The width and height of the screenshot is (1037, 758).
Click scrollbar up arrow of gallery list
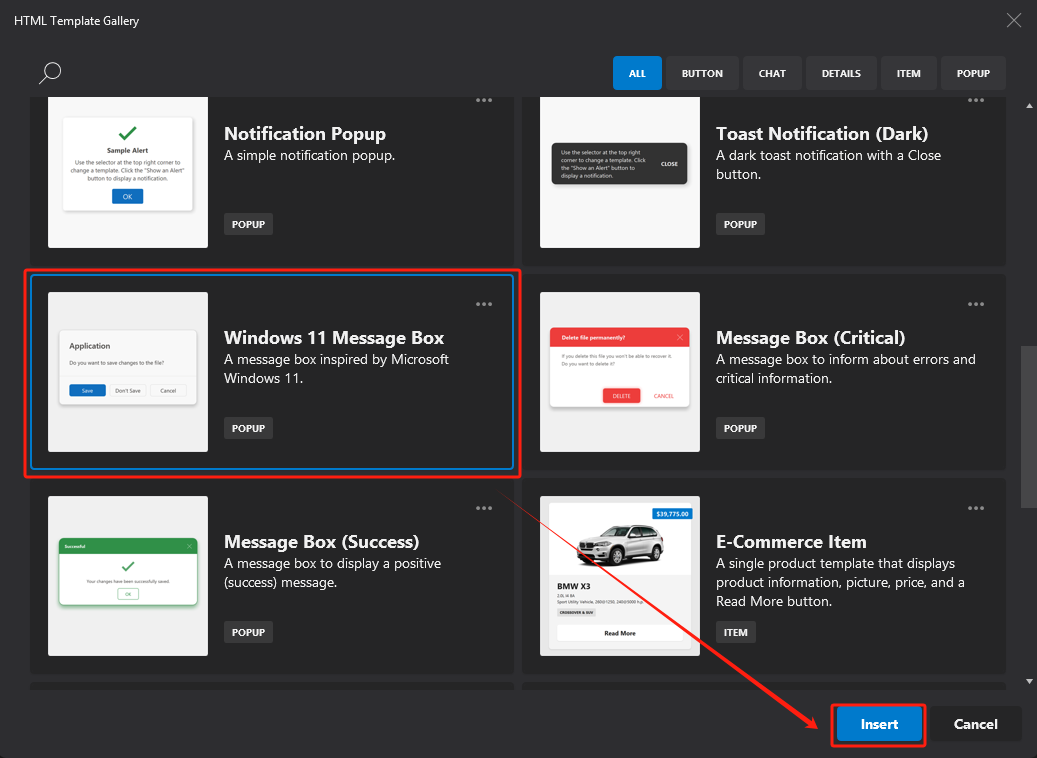point(1029,106)
